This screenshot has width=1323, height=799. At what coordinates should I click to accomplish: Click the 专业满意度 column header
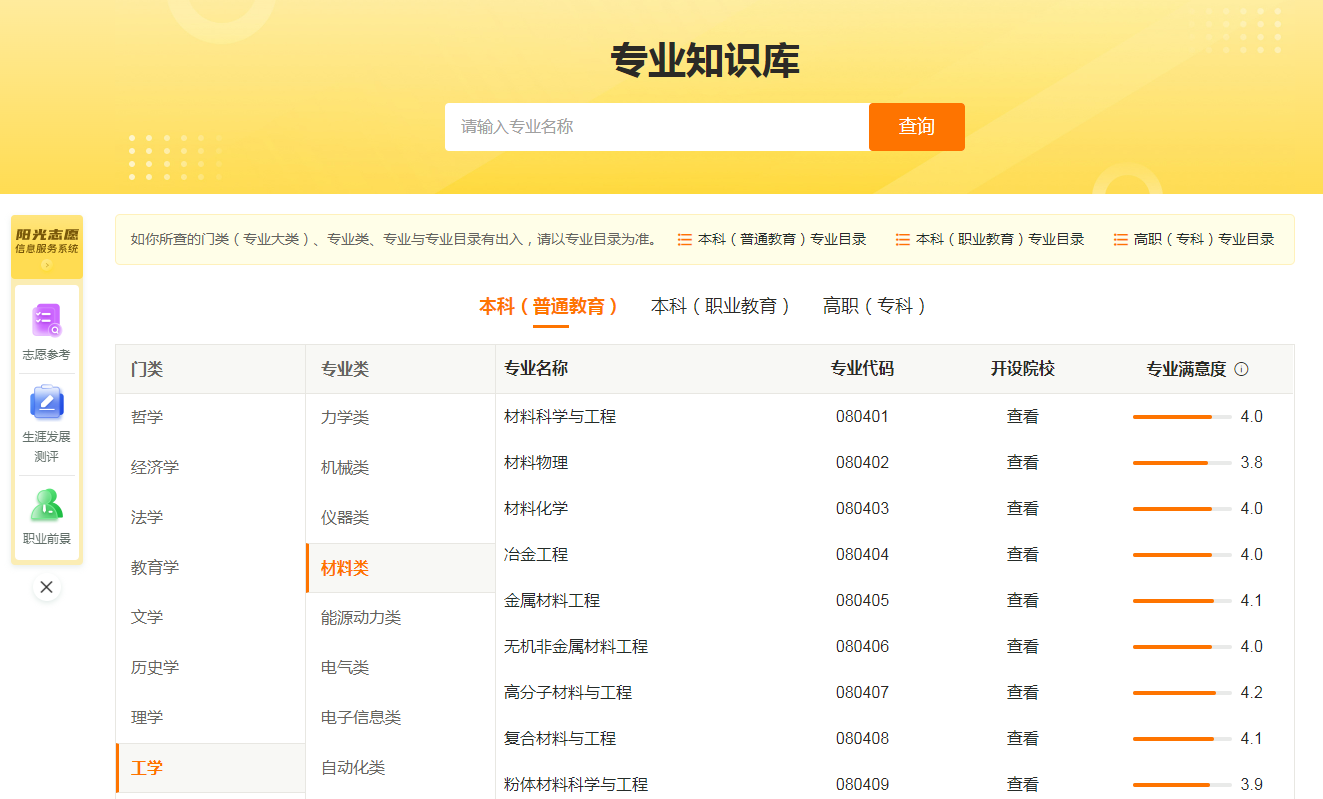point(1186,369)
